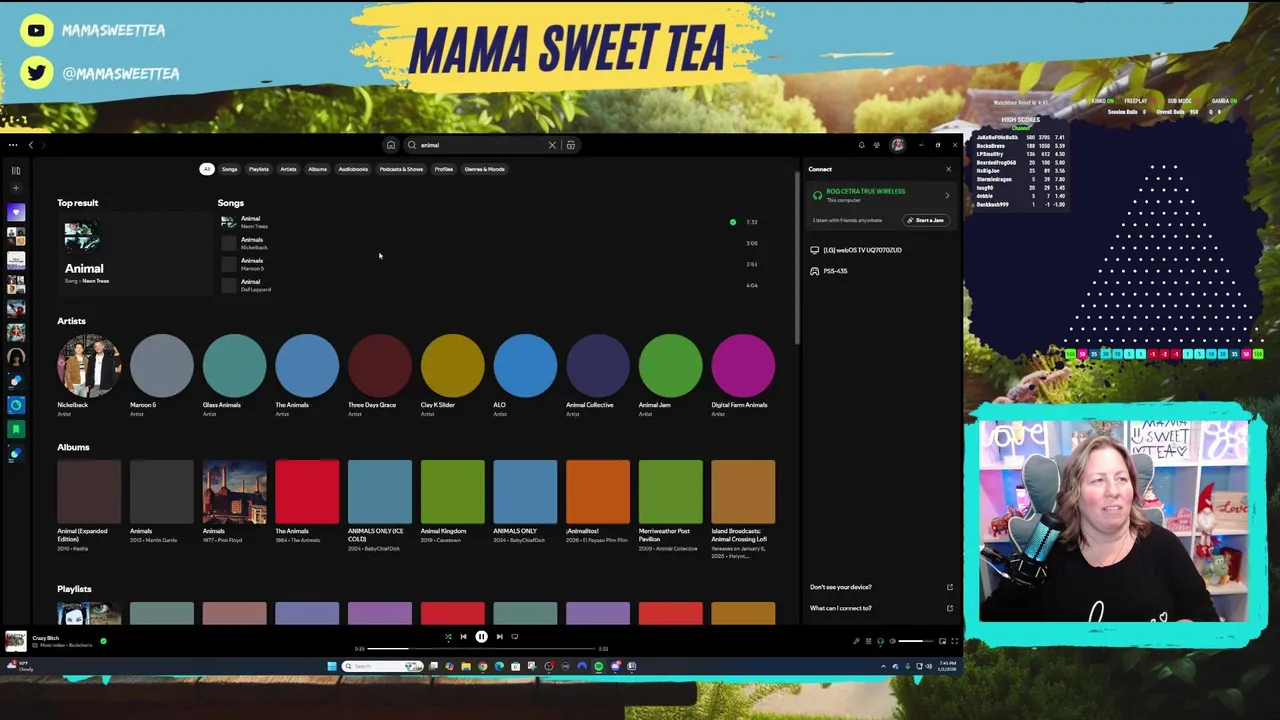This screenshot has height=720, width=1280.
Task: Open The Animals red album tile
Action: pyautogui.click(x=307, y=492)
